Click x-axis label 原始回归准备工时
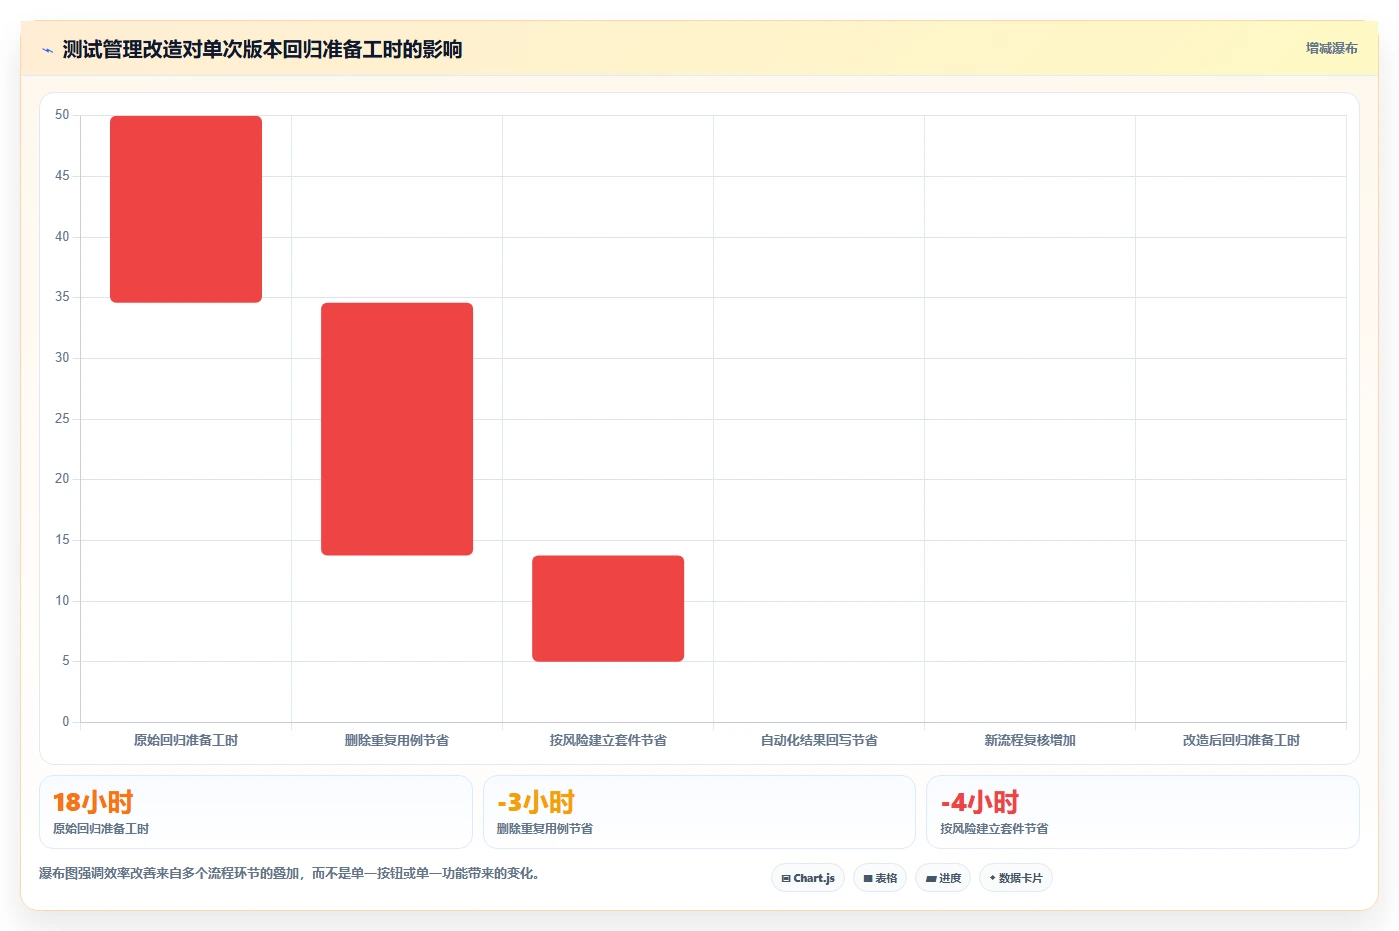1399x931 pixels. click(186, 741)
